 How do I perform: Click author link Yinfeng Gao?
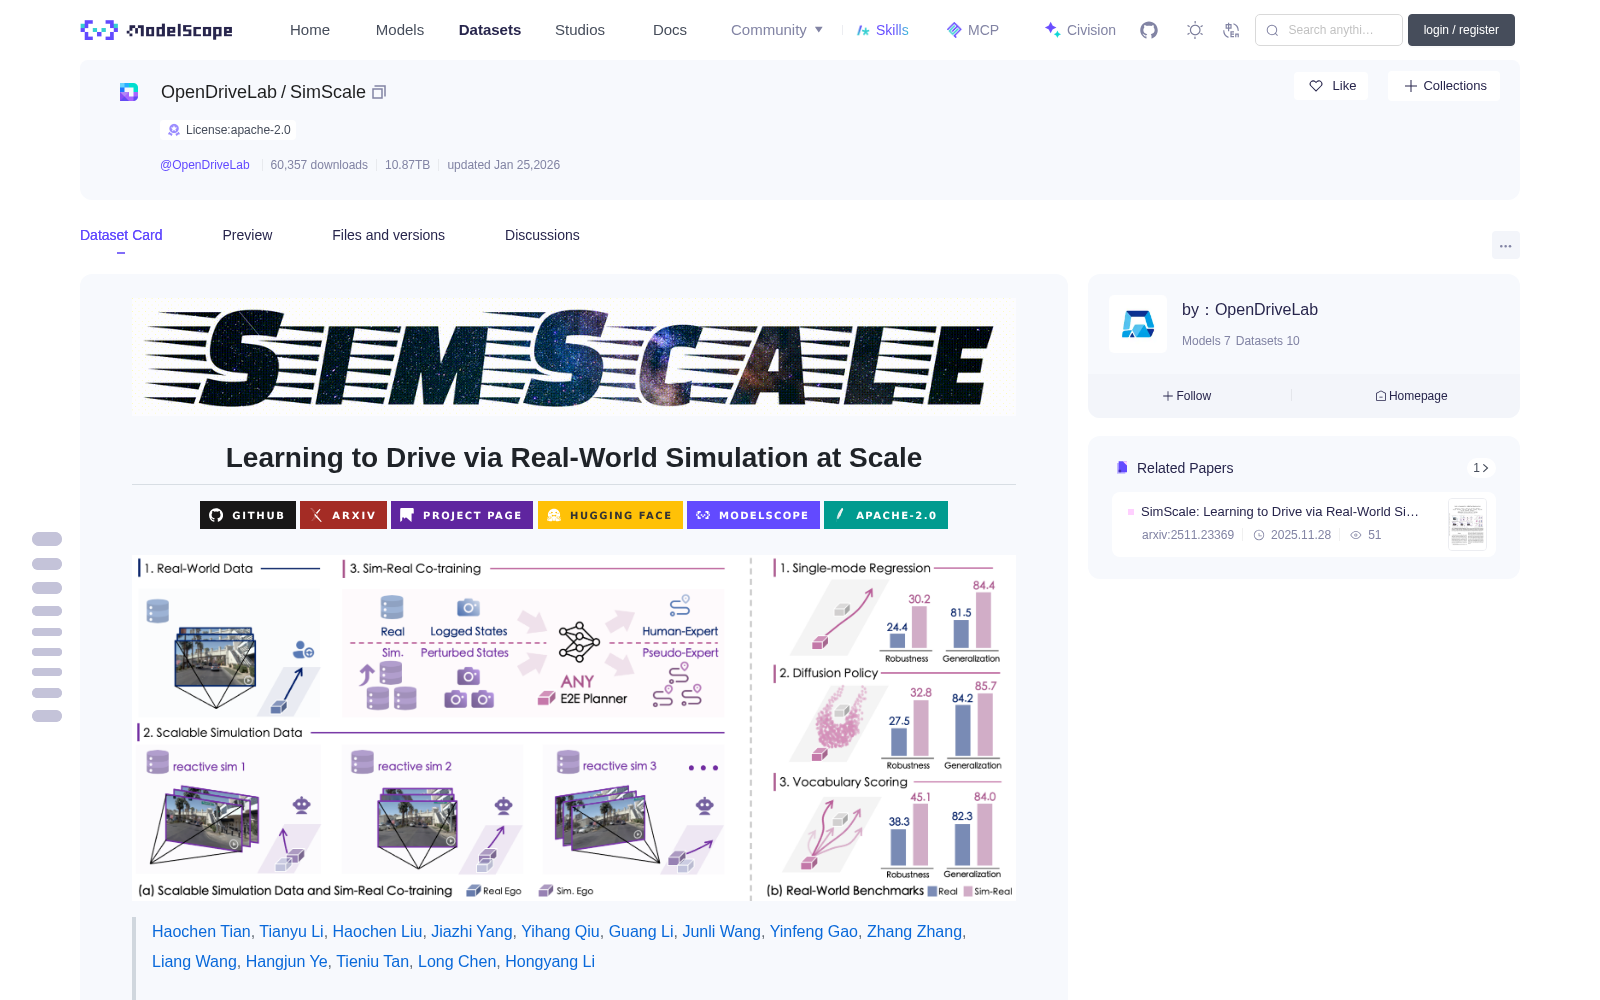813,931
